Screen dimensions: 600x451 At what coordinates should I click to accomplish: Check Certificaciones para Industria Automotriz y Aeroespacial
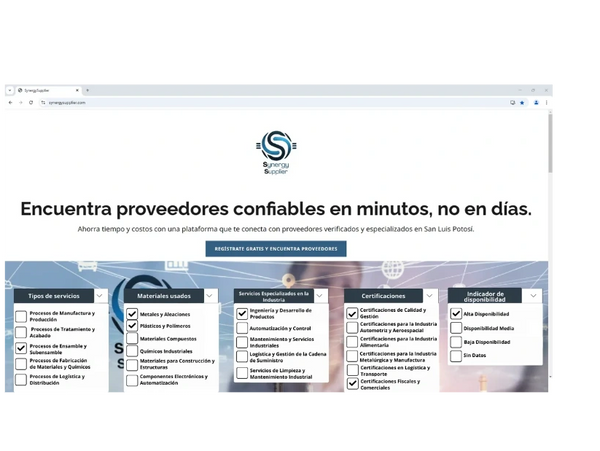point(352,327)
